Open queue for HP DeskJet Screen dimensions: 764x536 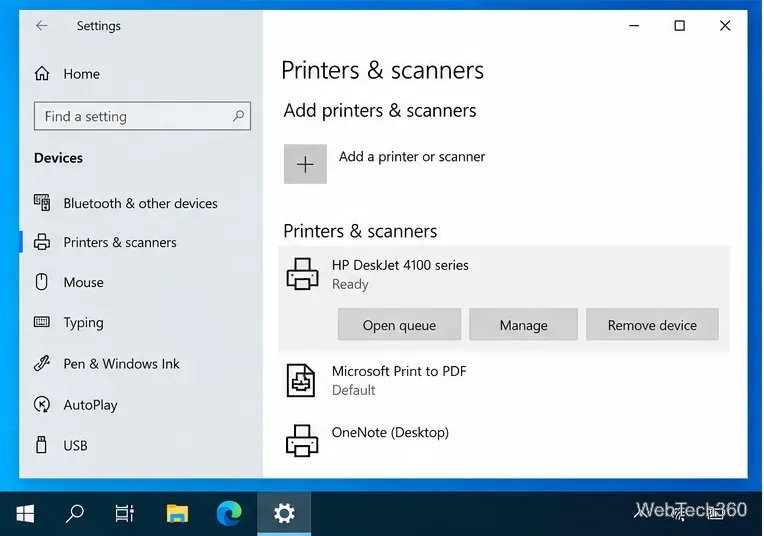coord(400,325)
